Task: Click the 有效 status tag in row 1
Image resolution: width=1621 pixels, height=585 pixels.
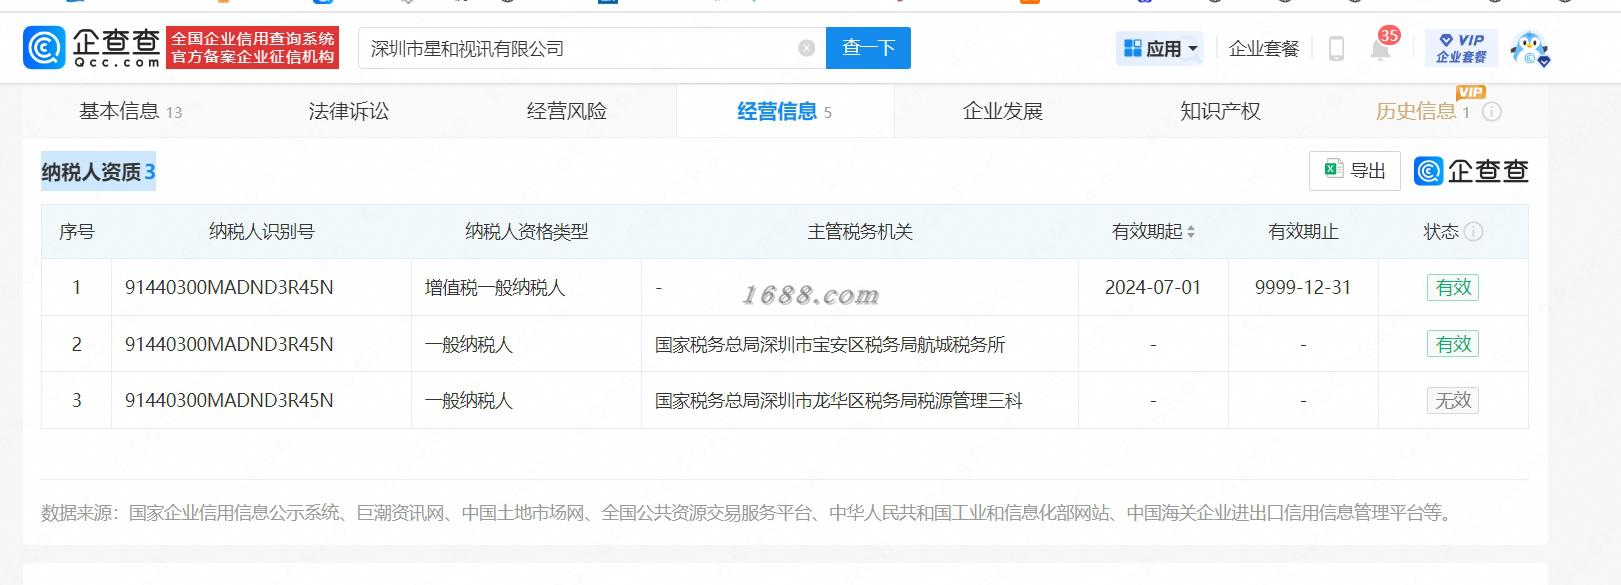Action: tap(1453, 288)
